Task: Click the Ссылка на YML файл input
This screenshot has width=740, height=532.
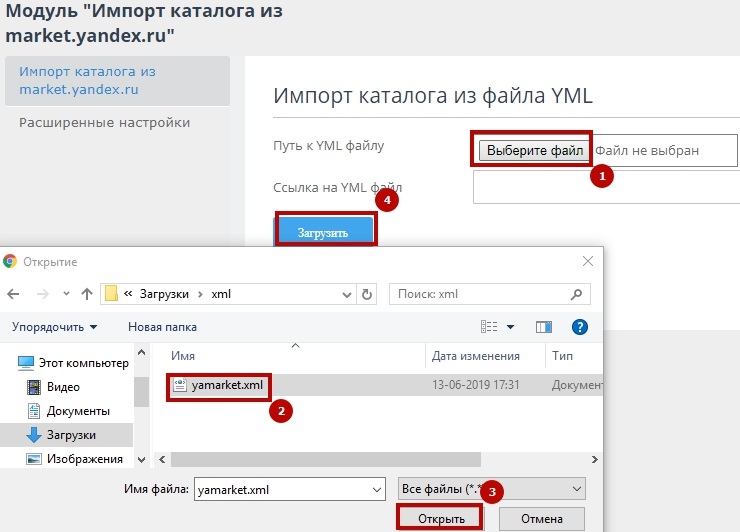Action: [x=606, y=187]
